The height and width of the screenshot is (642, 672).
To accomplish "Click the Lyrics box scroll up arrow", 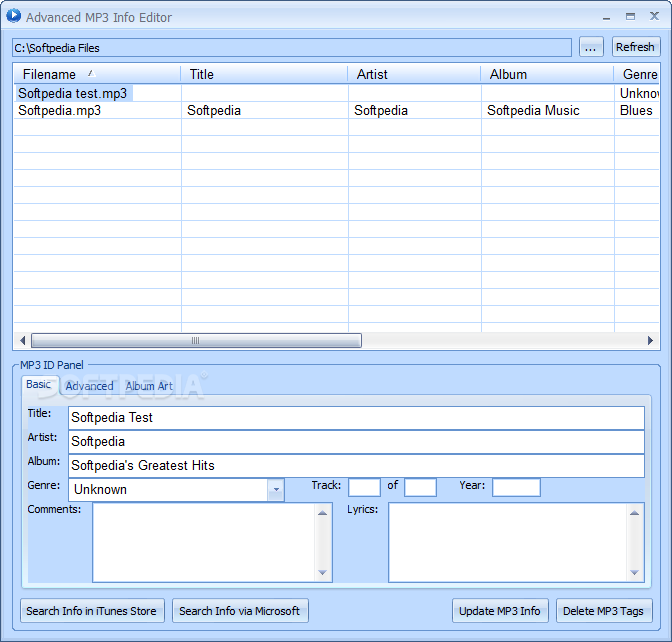I will pos(635,513).
